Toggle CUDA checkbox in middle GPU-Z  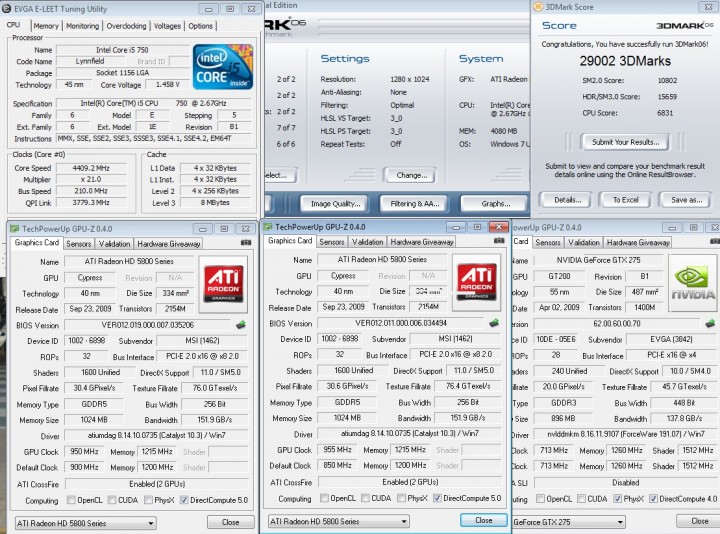click(366, 498)
